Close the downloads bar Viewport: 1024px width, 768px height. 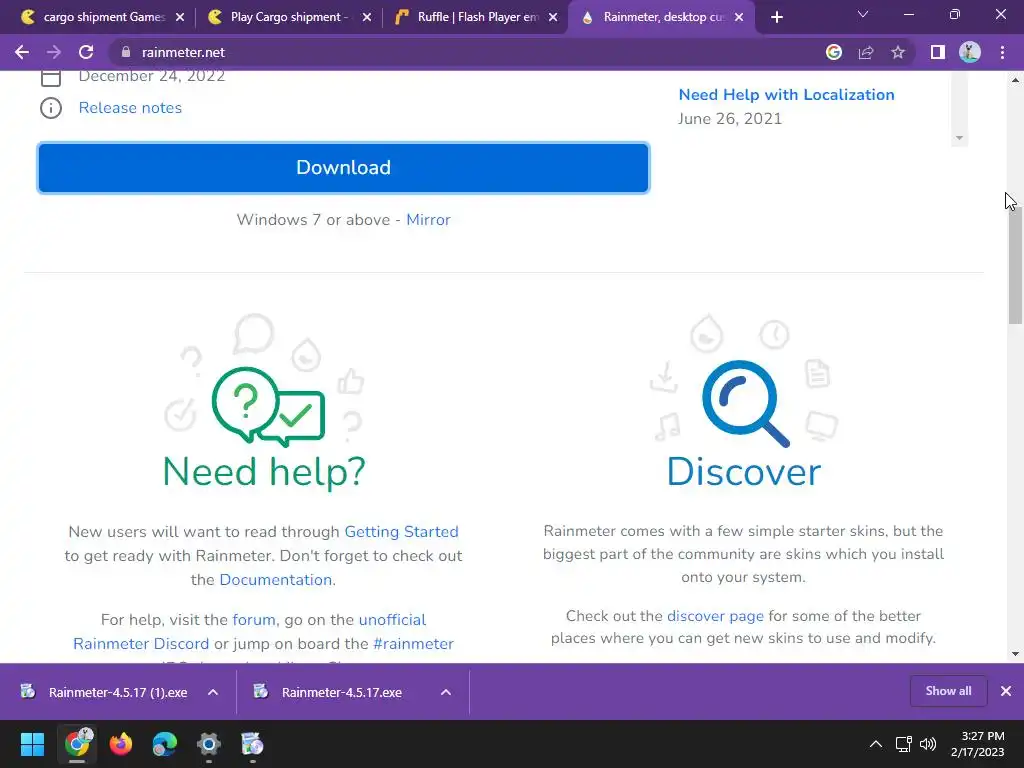(1006, 691)
